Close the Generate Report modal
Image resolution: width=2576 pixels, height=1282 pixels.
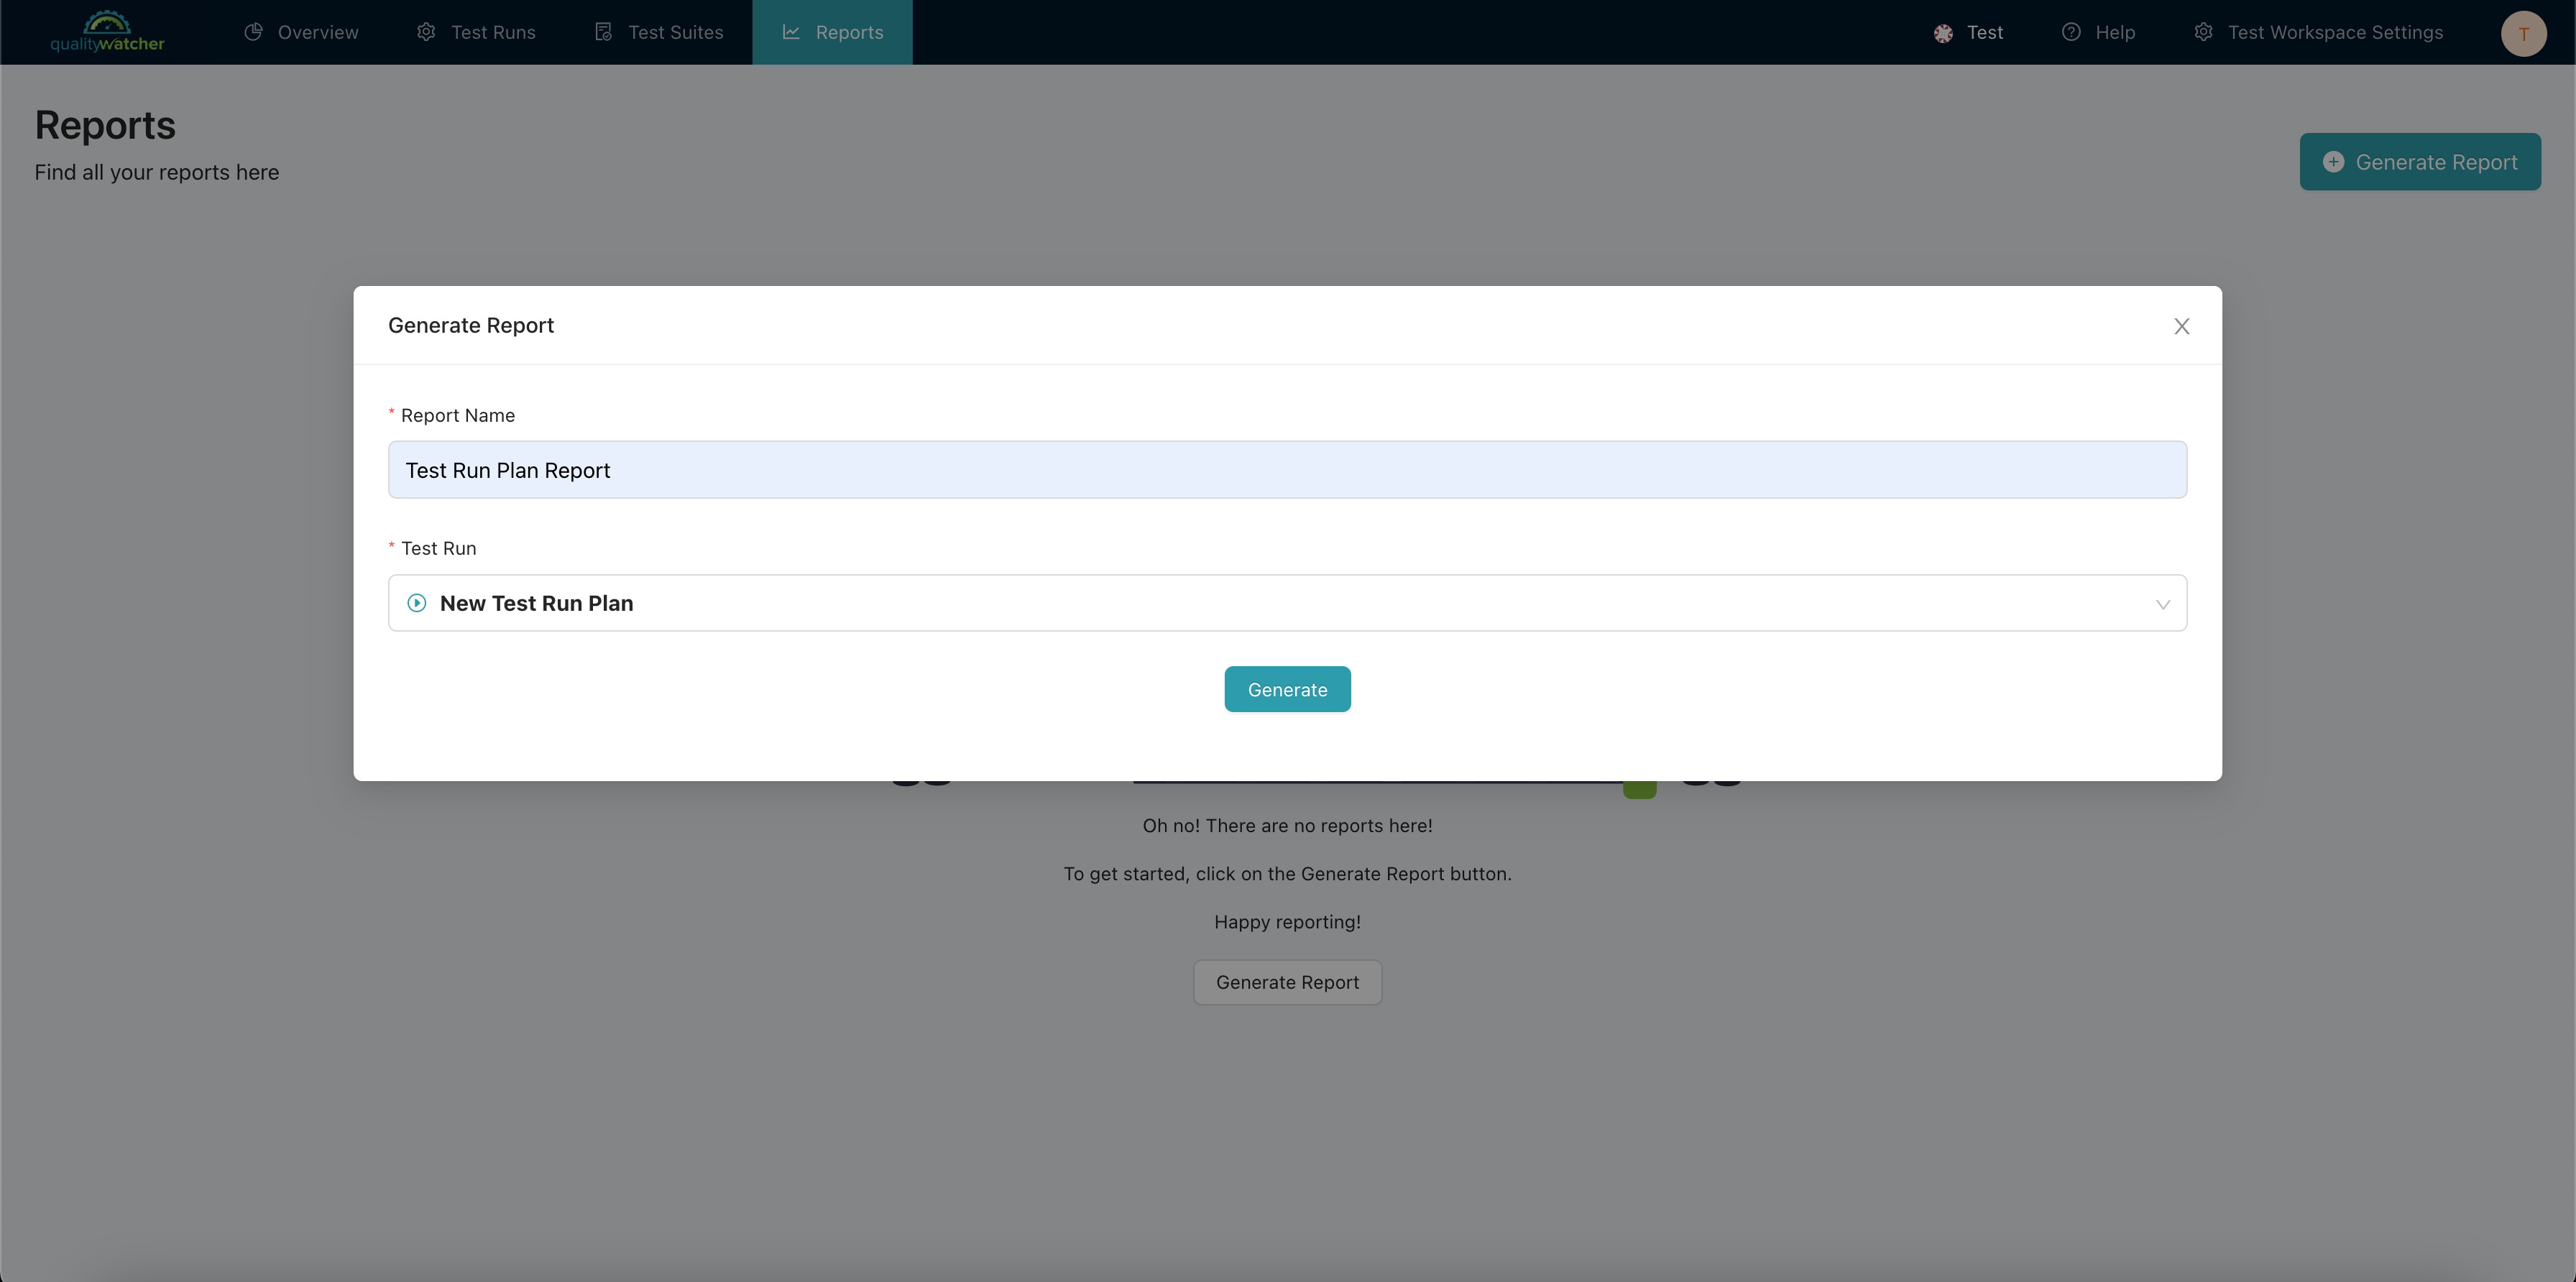tap(2180, 326)
